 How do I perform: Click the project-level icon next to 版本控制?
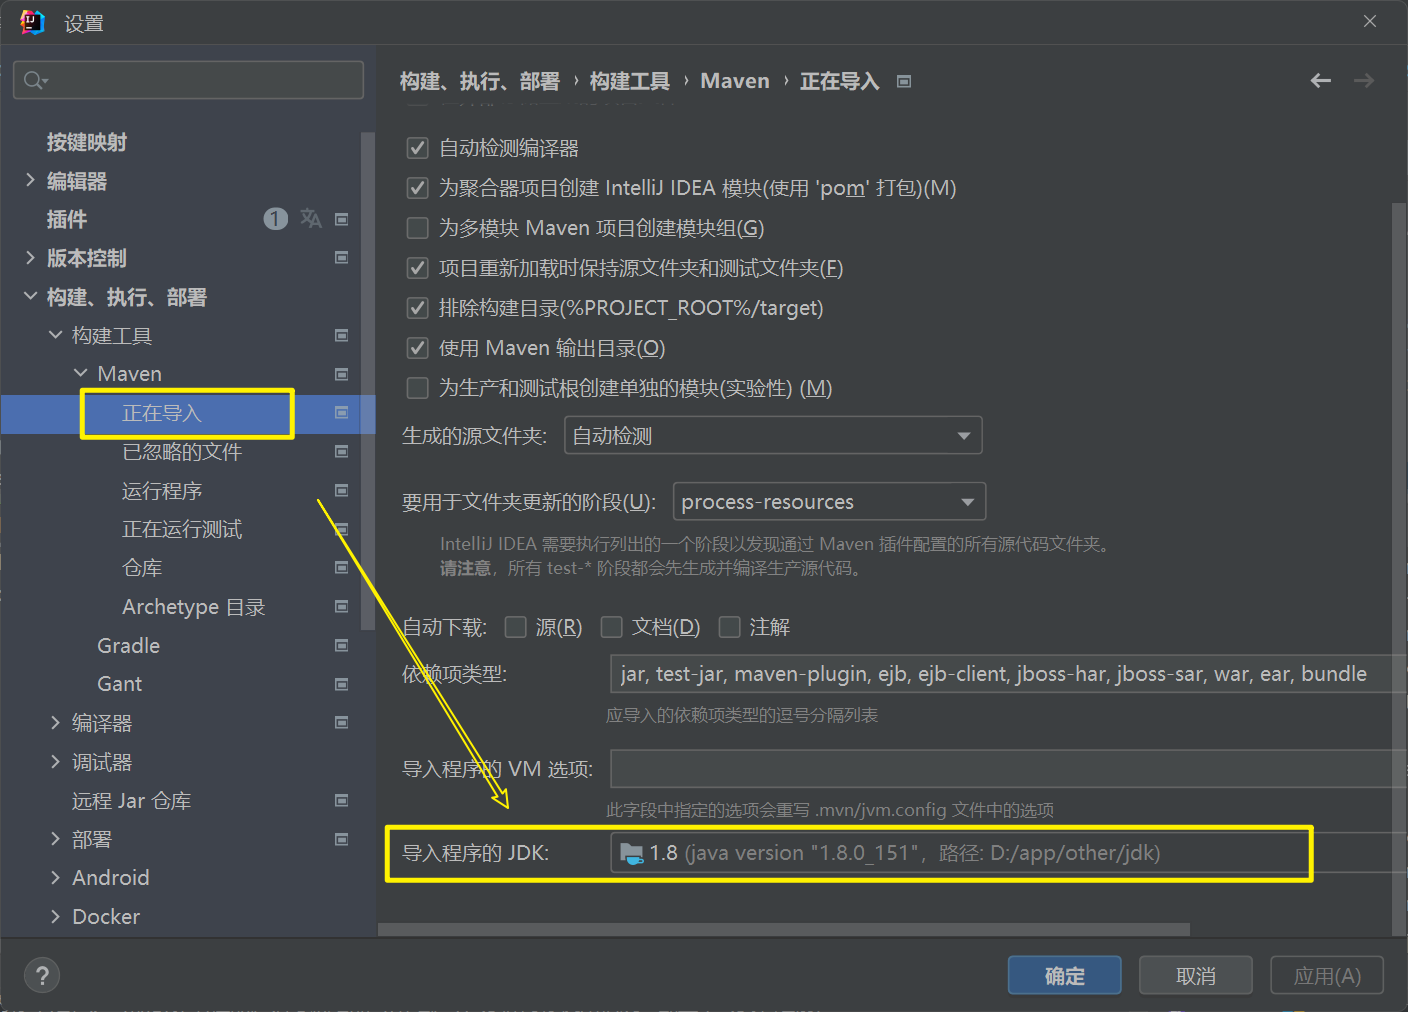click(x=341, y=258)
